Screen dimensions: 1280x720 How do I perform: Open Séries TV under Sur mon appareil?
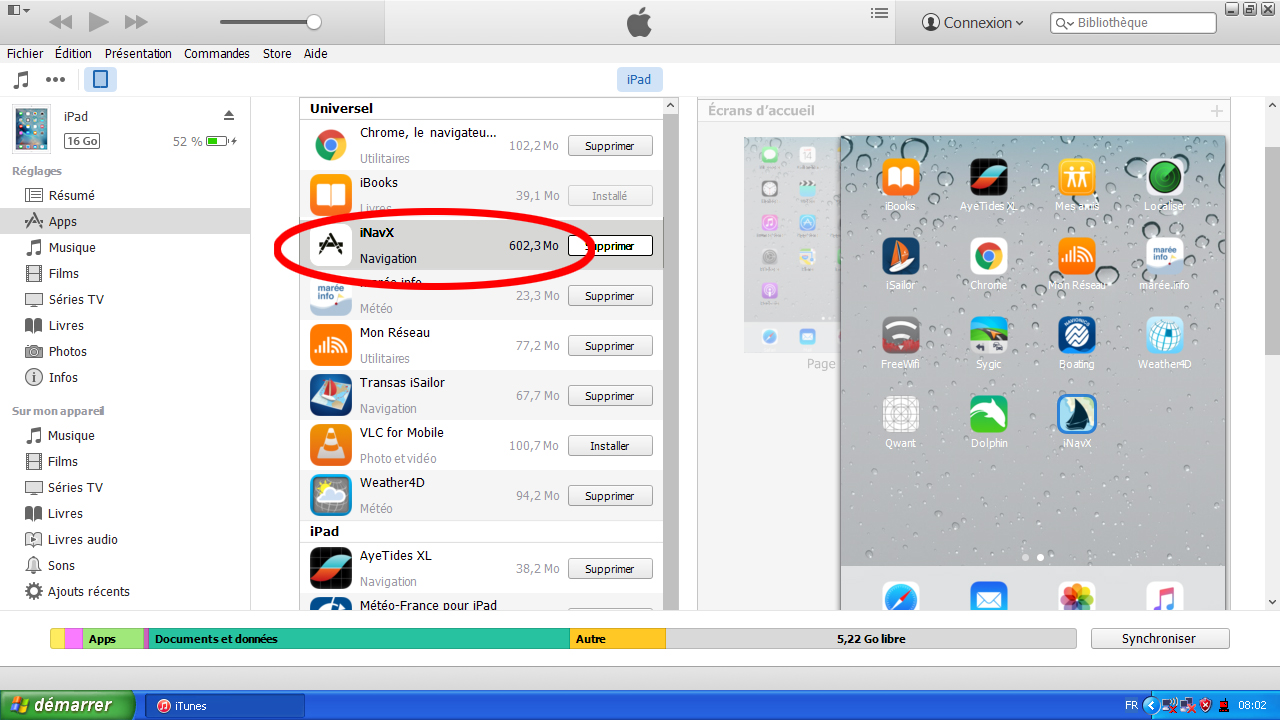tap(76, 488)
